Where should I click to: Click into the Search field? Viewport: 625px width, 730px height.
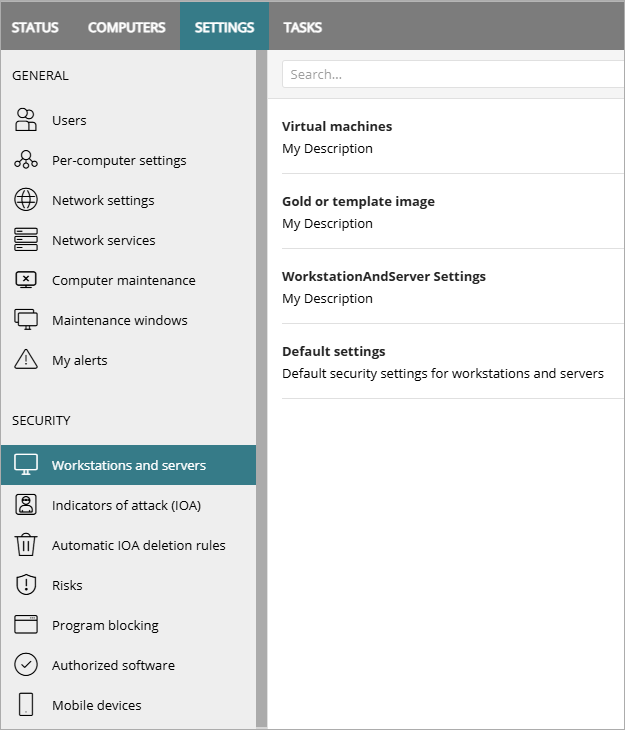[453, 74]
